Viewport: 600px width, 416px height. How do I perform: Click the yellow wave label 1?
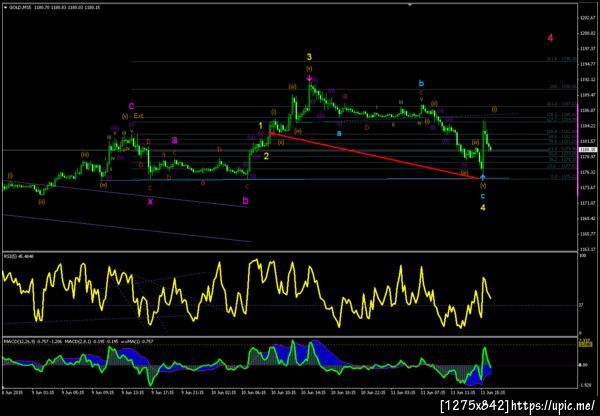[x=260, y=126]
